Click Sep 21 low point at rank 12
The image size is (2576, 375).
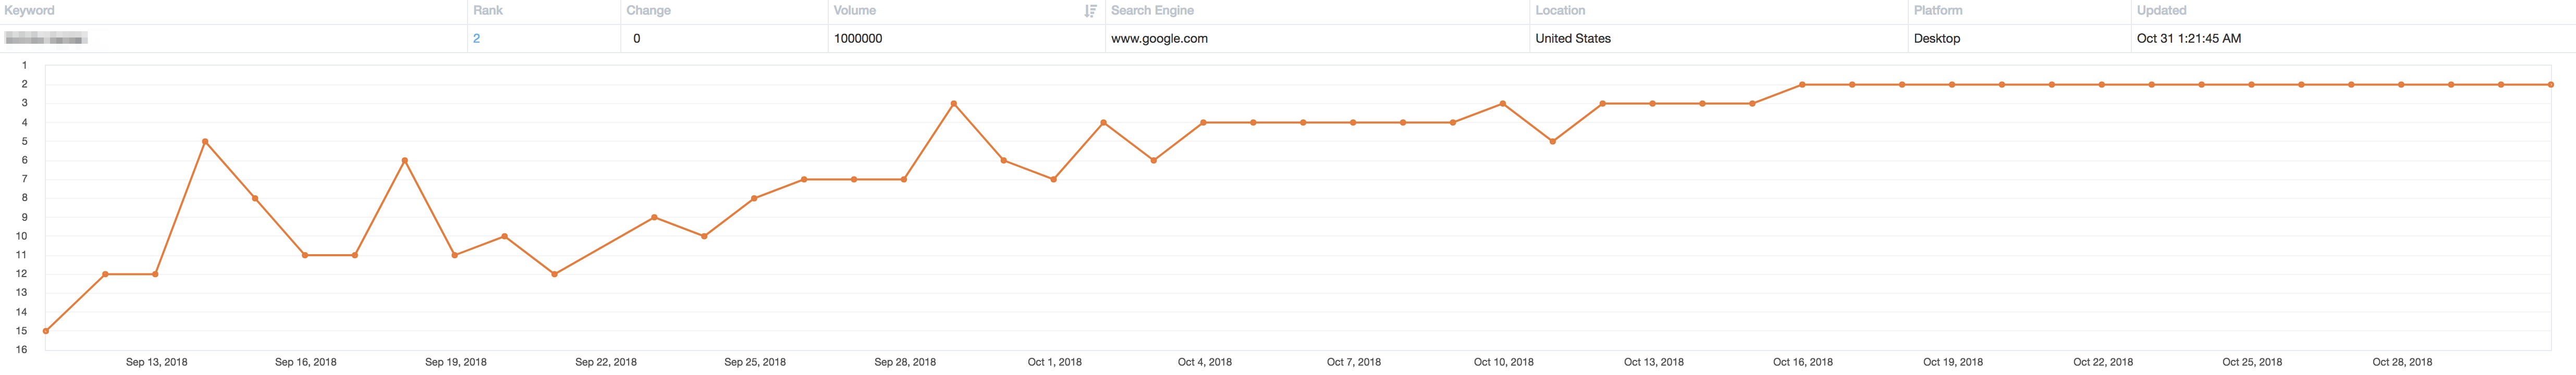point(555,274)
